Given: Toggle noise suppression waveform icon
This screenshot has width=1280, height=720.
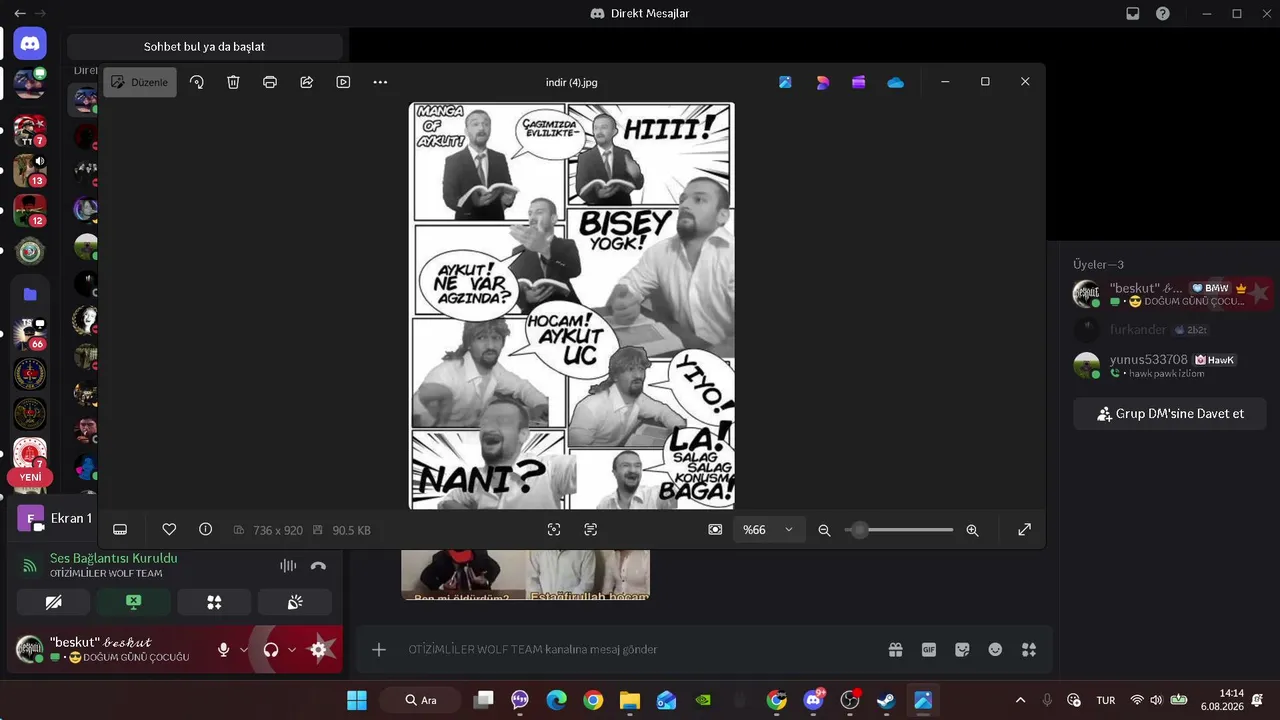Looking at the screenshot, I should click(288, 565).
